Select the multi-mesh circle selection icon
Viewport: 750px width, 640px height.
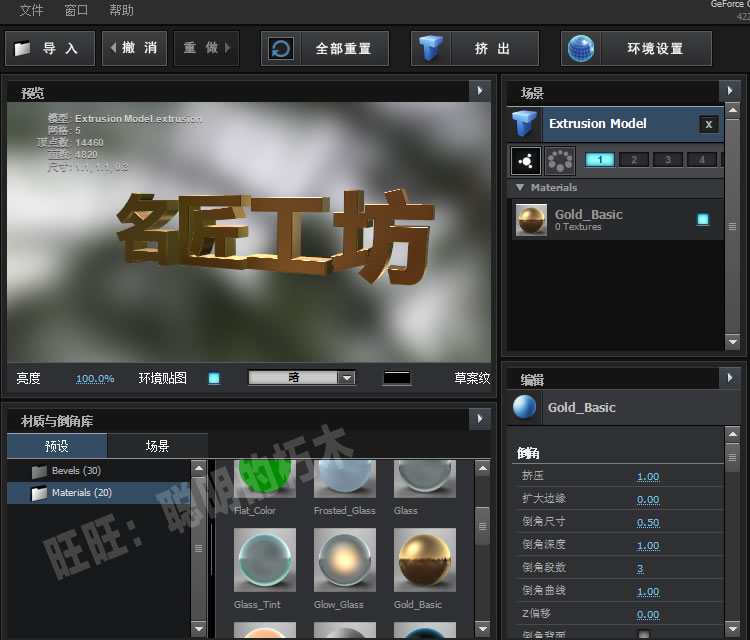[x=560, y=161]
